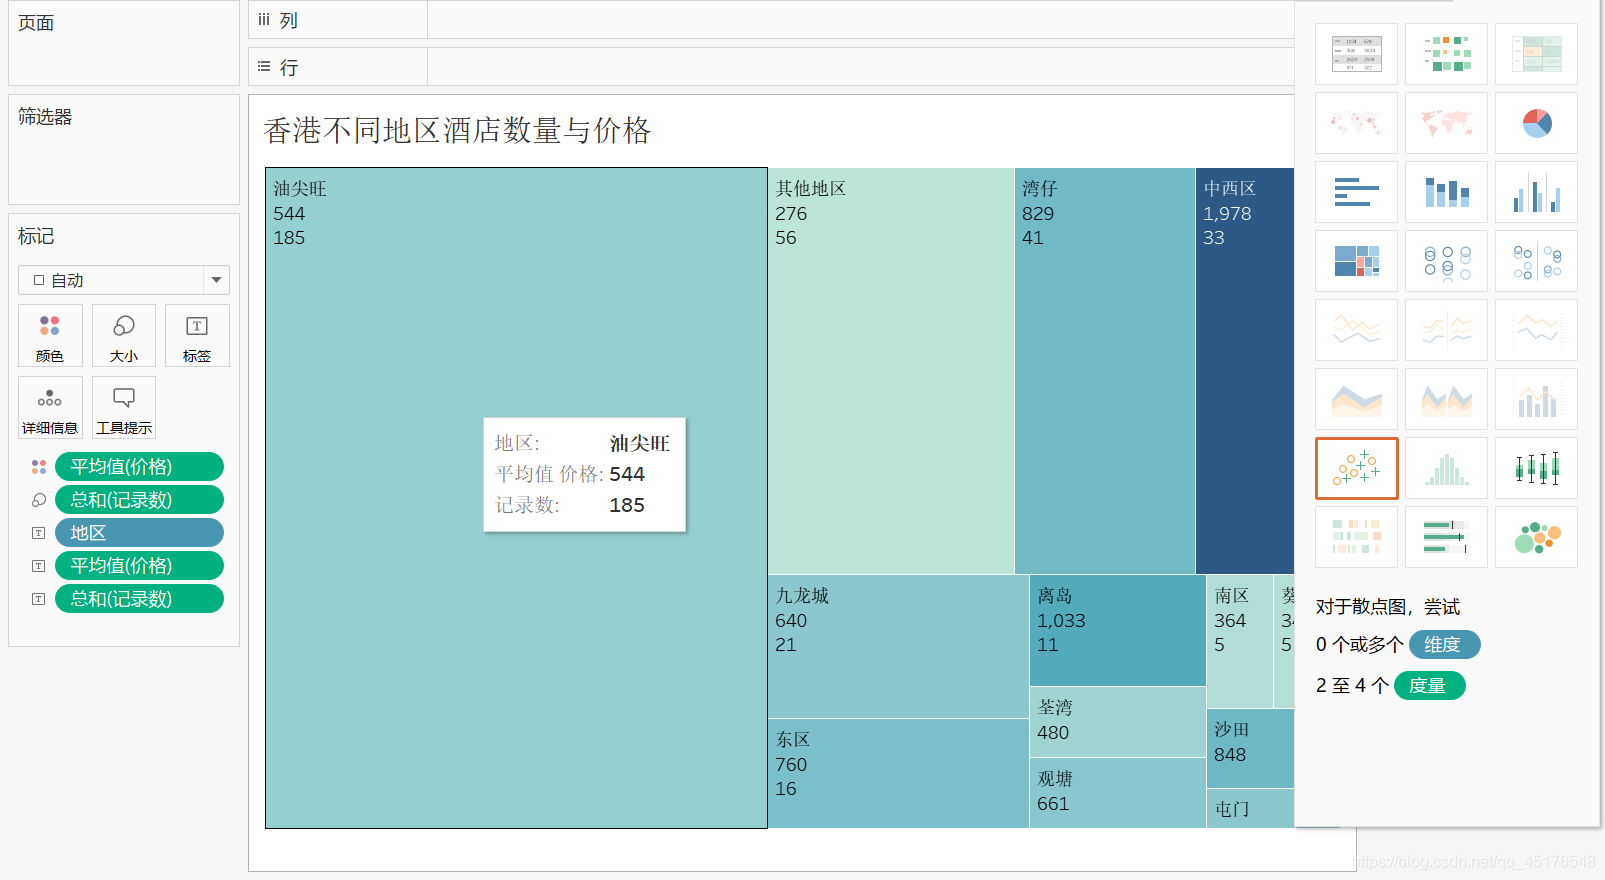This screenshot has width=1605, height=880.
Task: Select the circle views chart type
Action: click(1446, 261)
